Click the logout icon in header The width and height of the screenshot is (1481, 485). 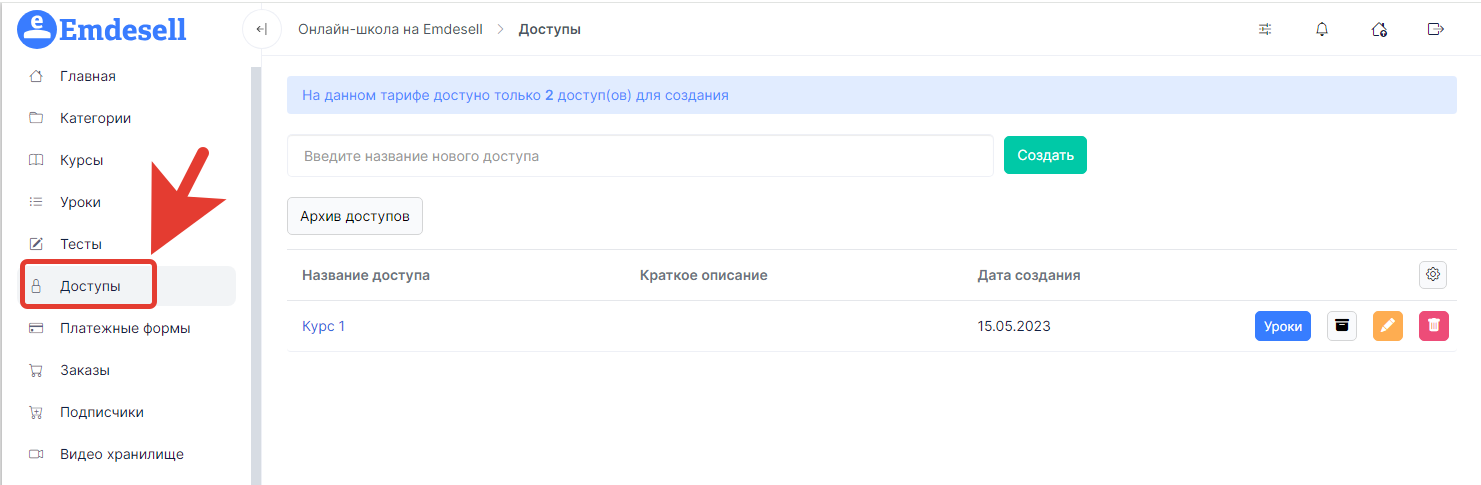1436,29
